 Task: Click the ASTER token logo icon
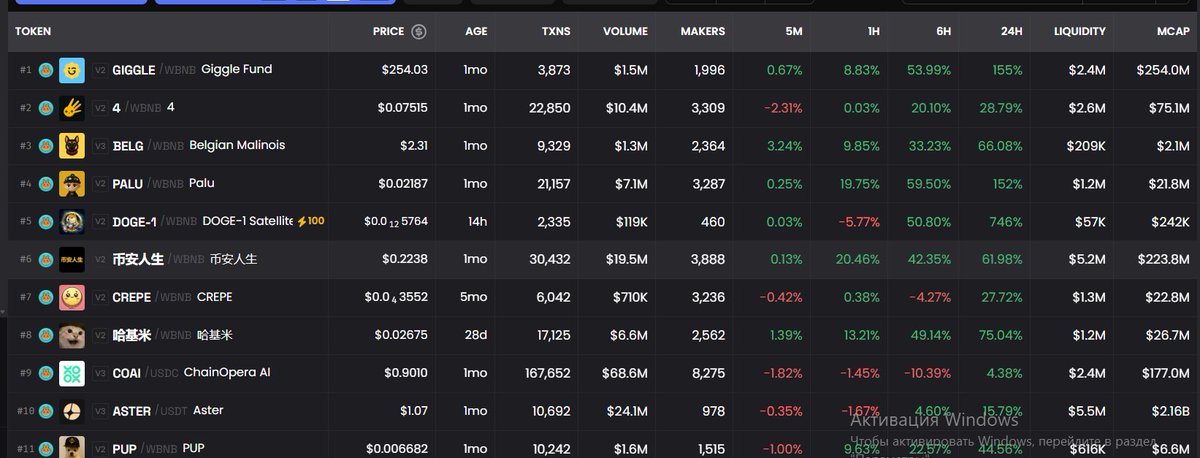click(x=72, y=411)
